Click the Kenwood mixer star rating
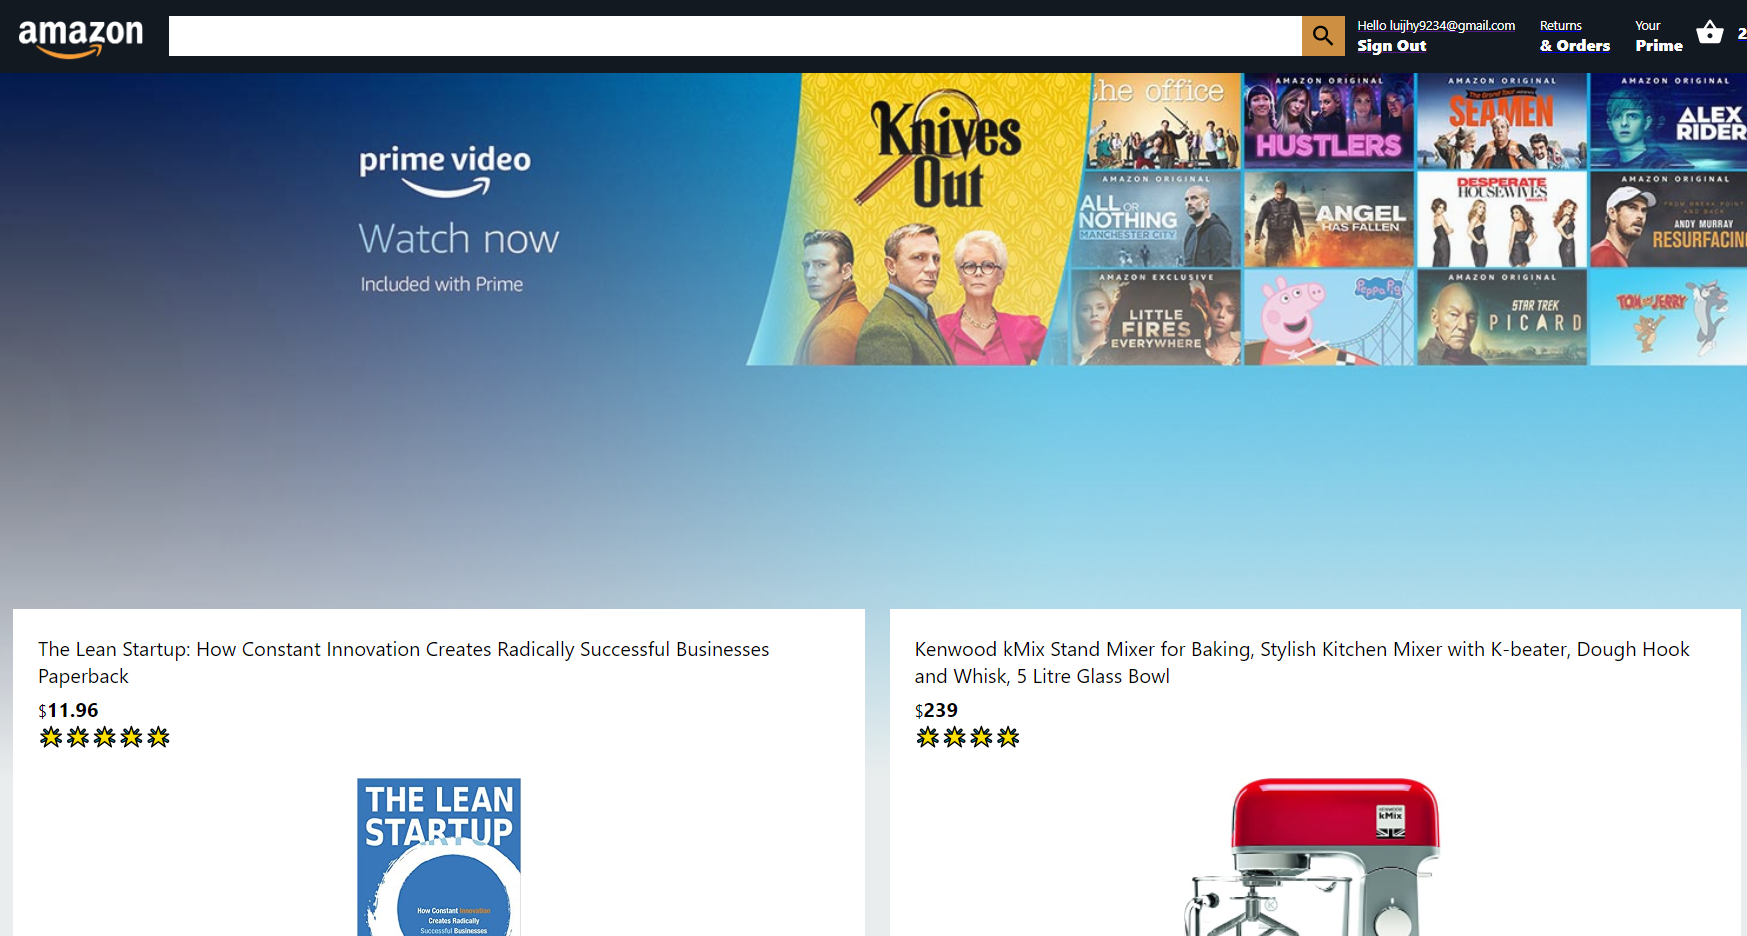Viewport: 1747px width, 936px height. 967,737
